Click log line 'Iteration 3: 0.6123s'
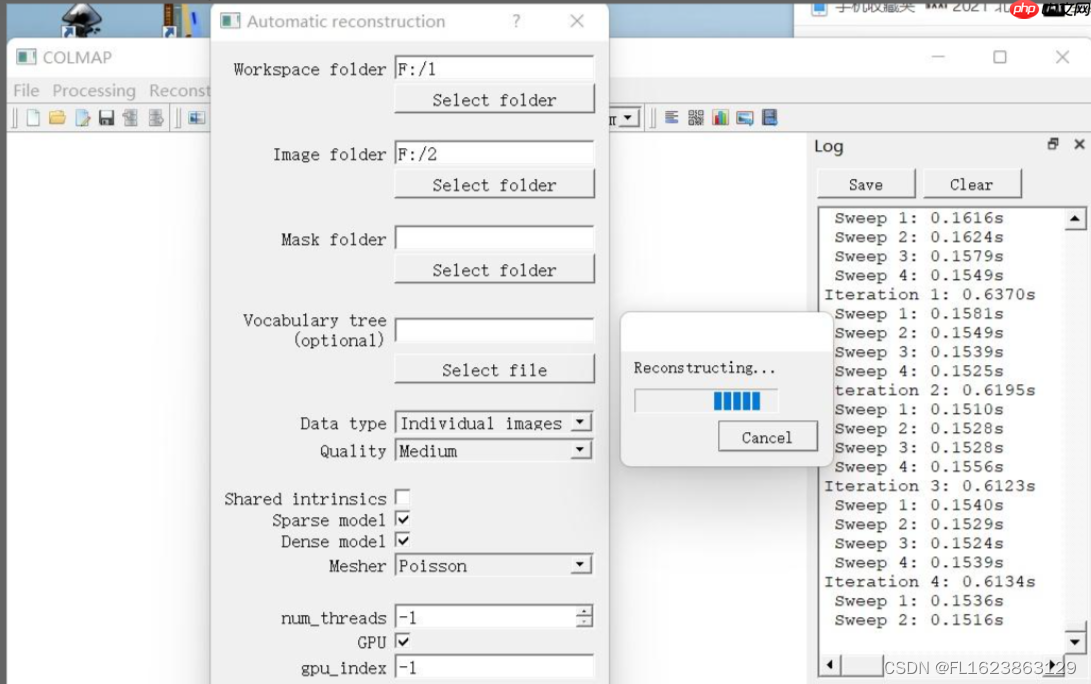This screenshot has width=1091, height=684. pyautogui.click(x=930, y=486)
